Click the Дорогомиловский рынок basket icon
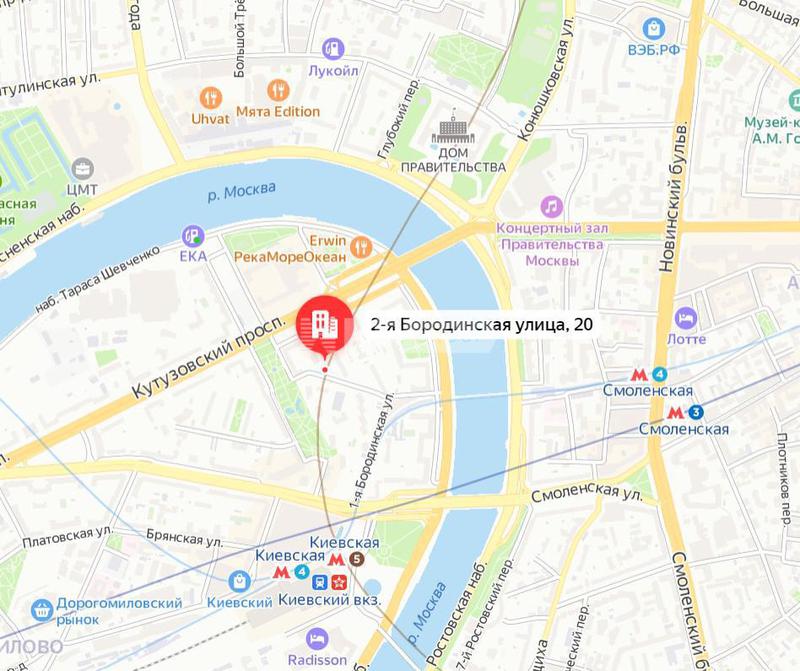The image size is (800, 671). (42, 610)
